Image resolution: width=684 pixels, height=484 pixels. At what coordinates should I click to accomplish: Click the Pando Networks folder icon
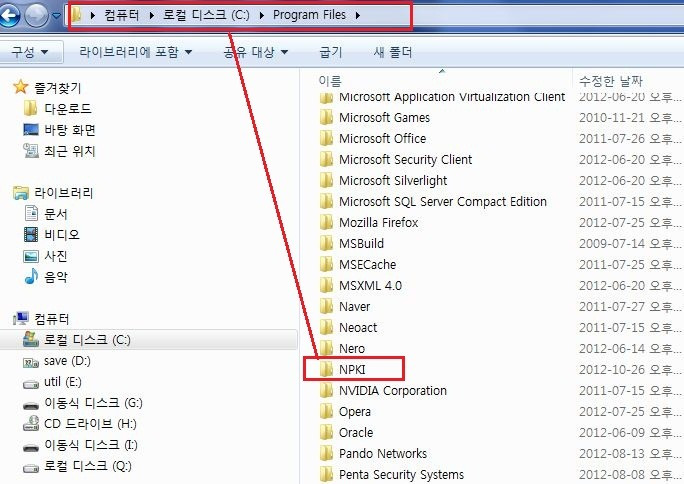tap(326, 453)
